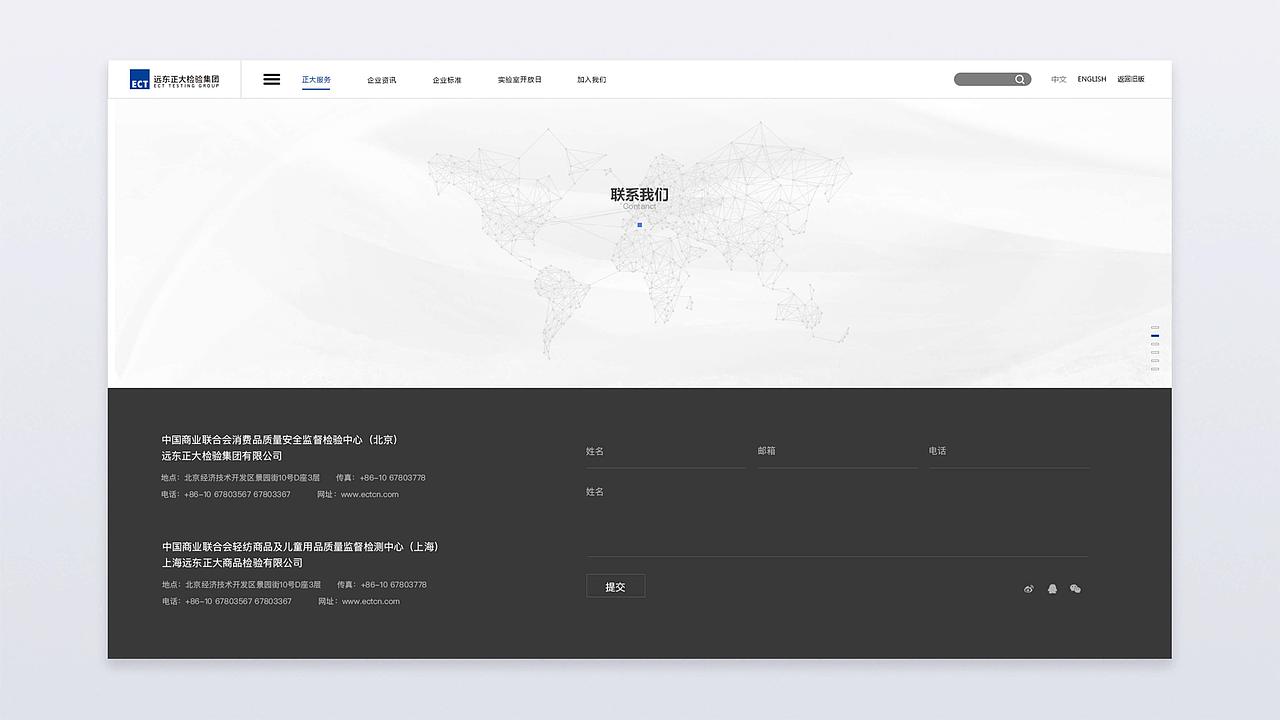This screenshot has height=720, width=1280.
Task: Visit the website link www.ectcn.com
Action: [370, 494]
